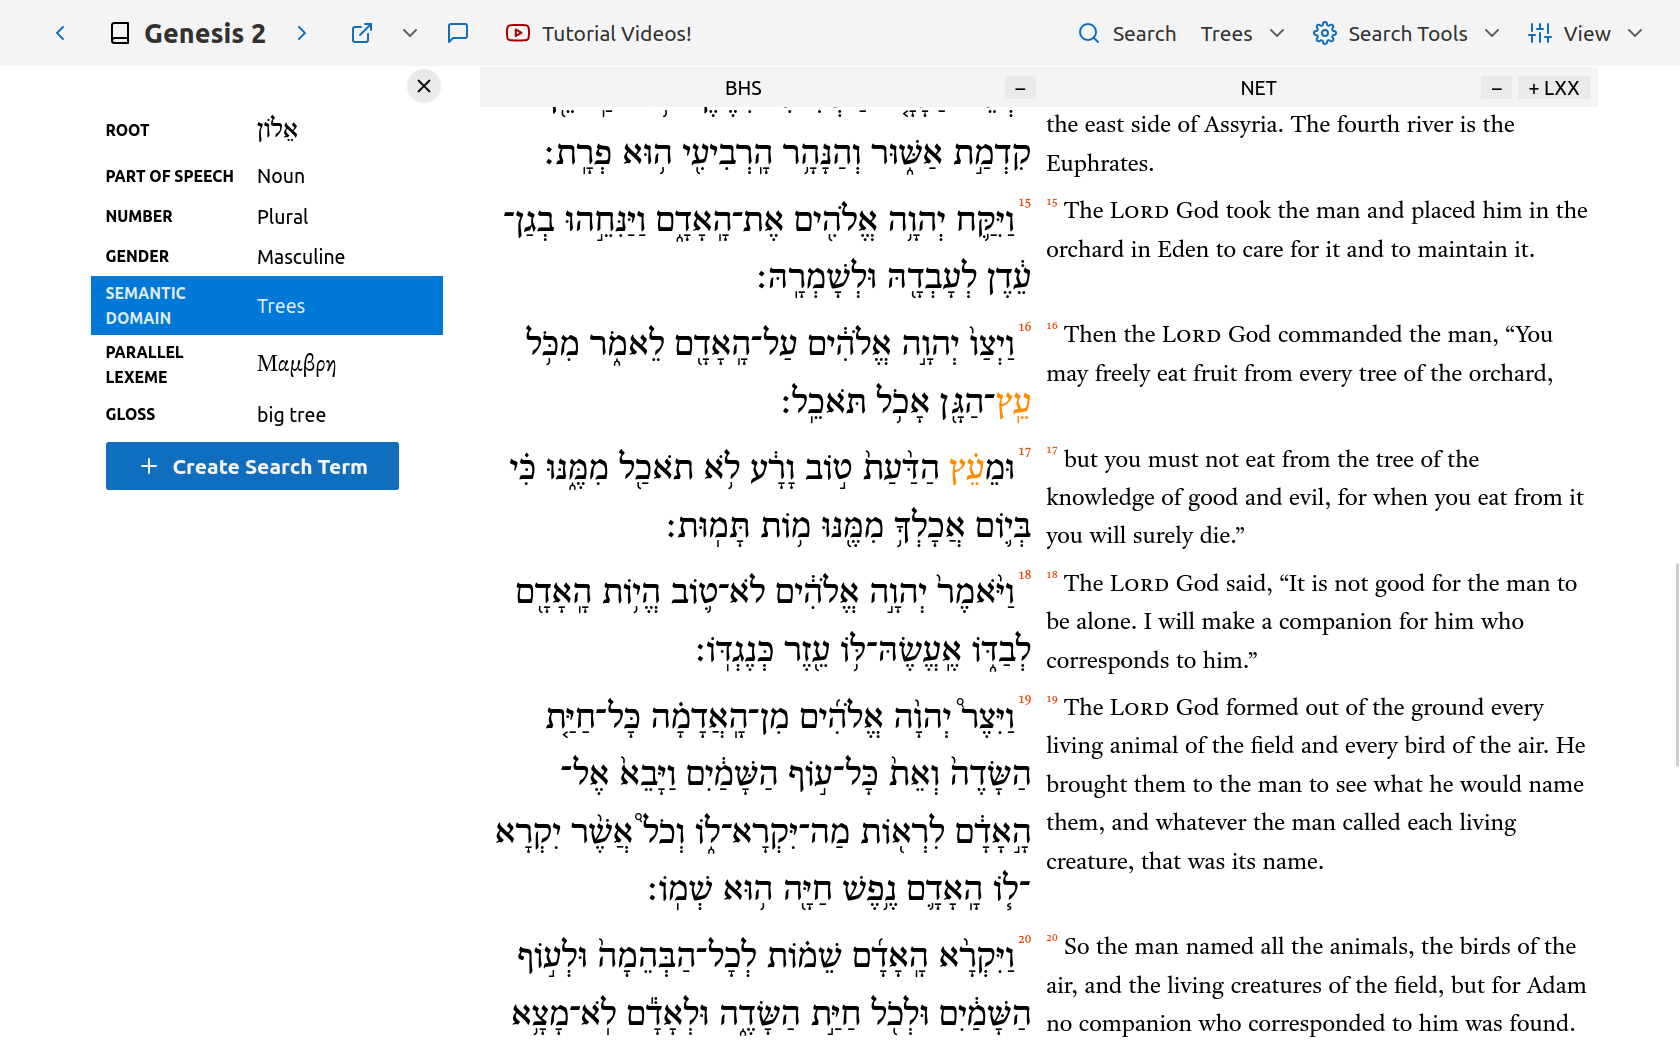Viewport: 1680px width, 1050px height.
Task: Select the Gender Masculine value
Action: tap(301, 256)
